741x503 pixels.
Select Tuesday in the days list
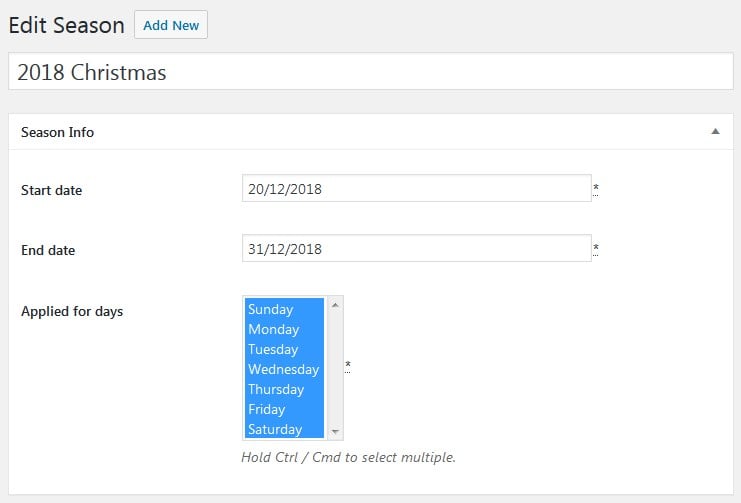(x=284, y=349)
